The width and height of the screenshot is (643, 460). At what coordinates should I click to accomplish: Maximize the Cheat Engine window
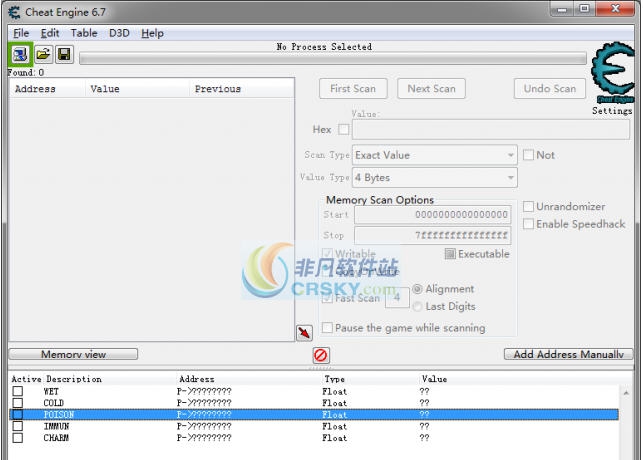(x=585, y=9)
